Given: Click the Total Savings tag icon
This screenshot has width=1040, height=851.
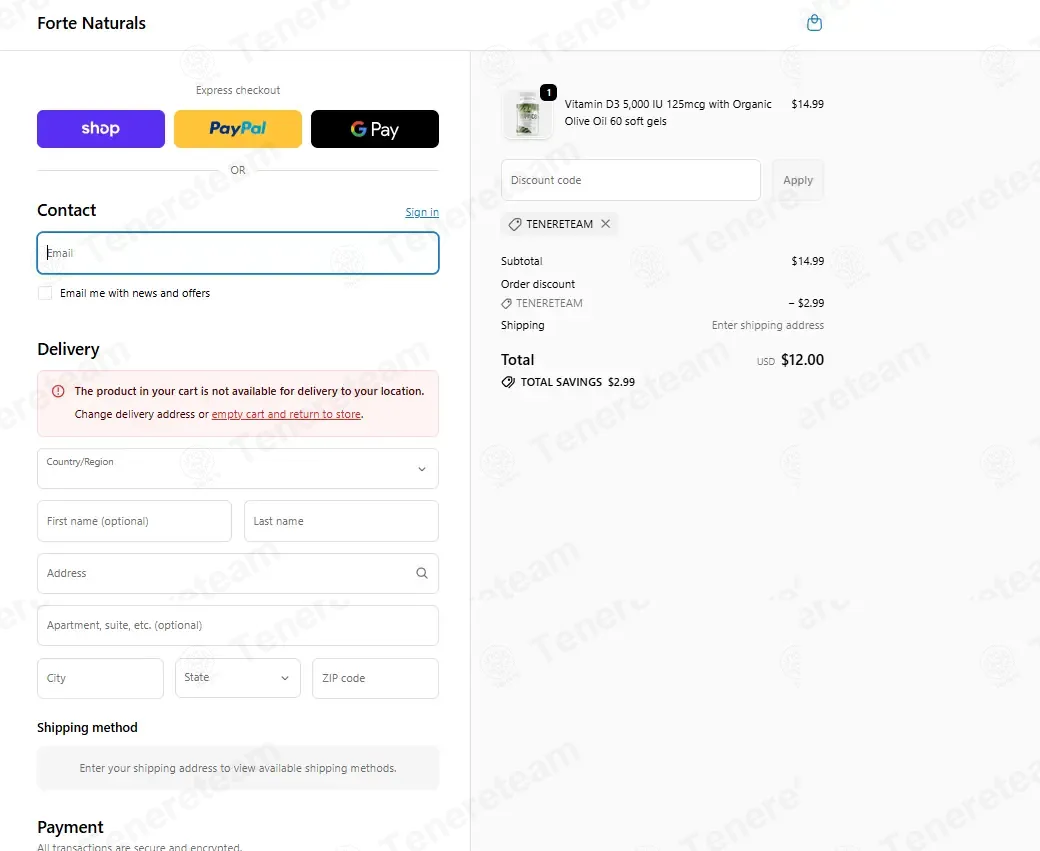Looking at the screenshot, I should click(x=508, y=382).
